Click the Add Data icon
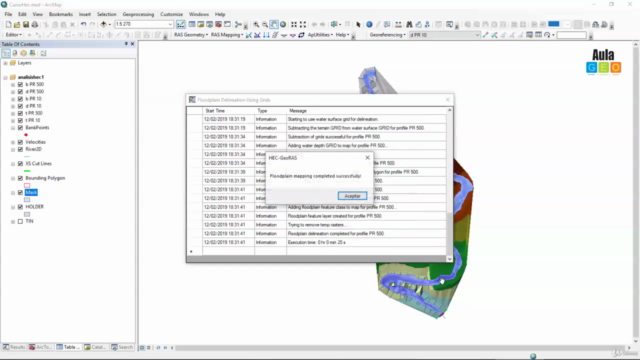640x360 pixels. click(104, 24)
